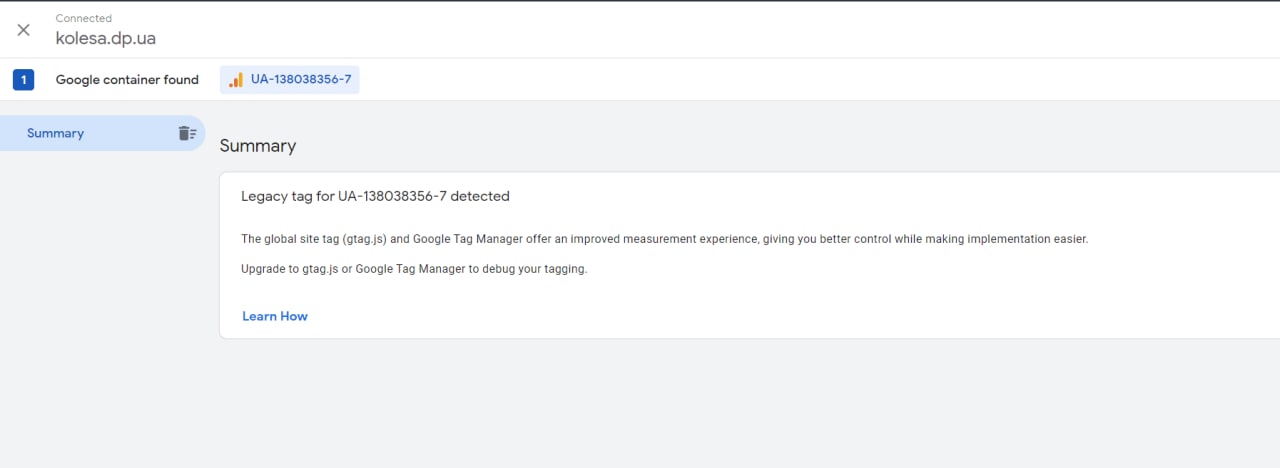
Task: Click the "Google container found" label
Action: pos(127,80)
